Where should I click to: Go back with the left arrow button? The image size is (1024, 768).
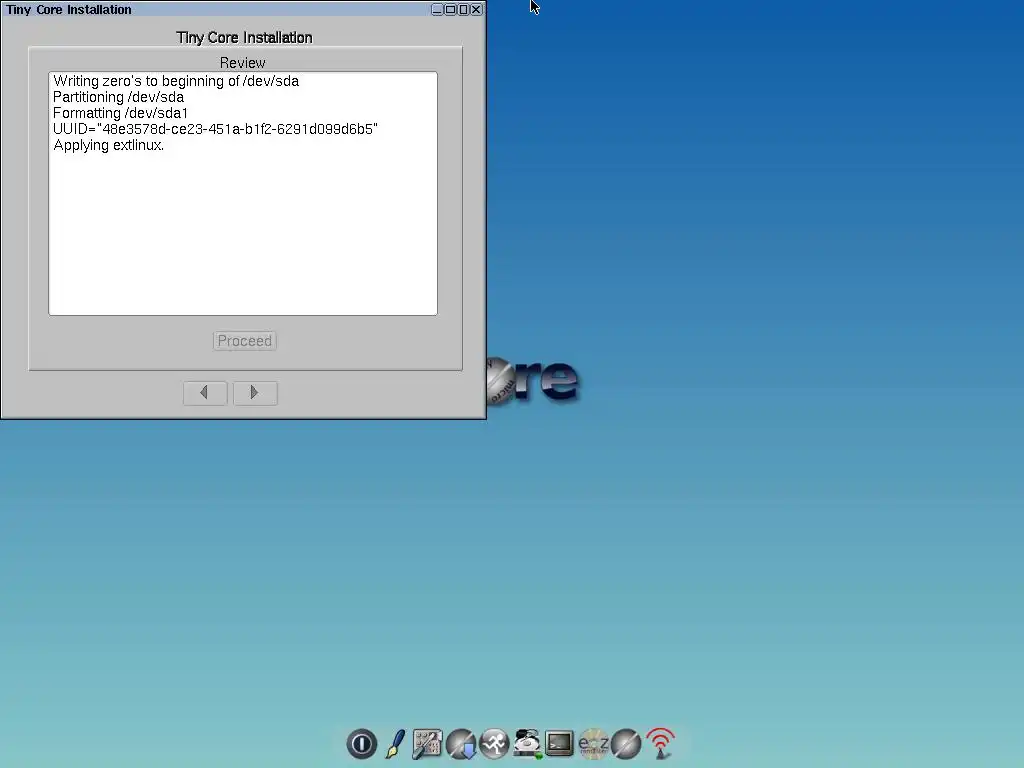205,392
